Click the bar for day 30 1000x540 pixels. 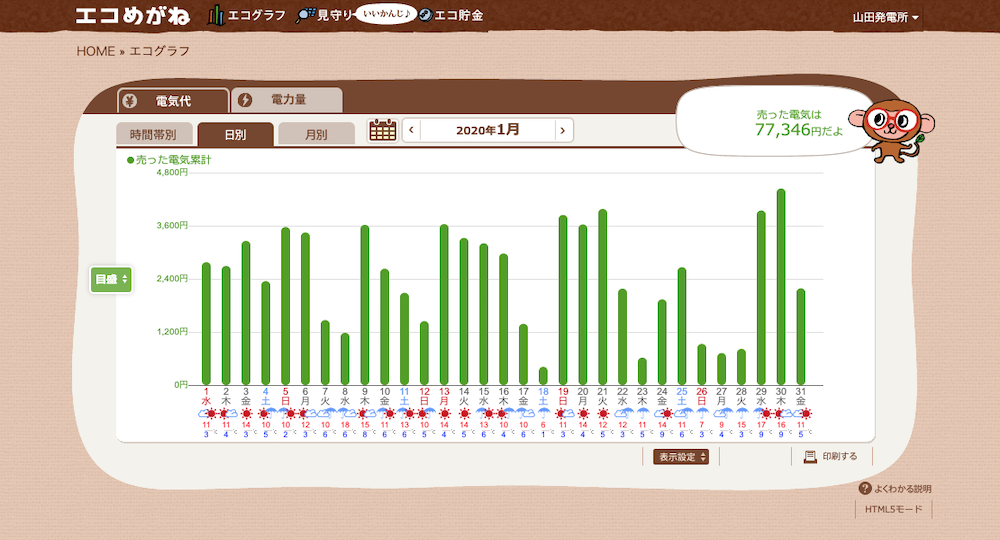tap(781, 287)
